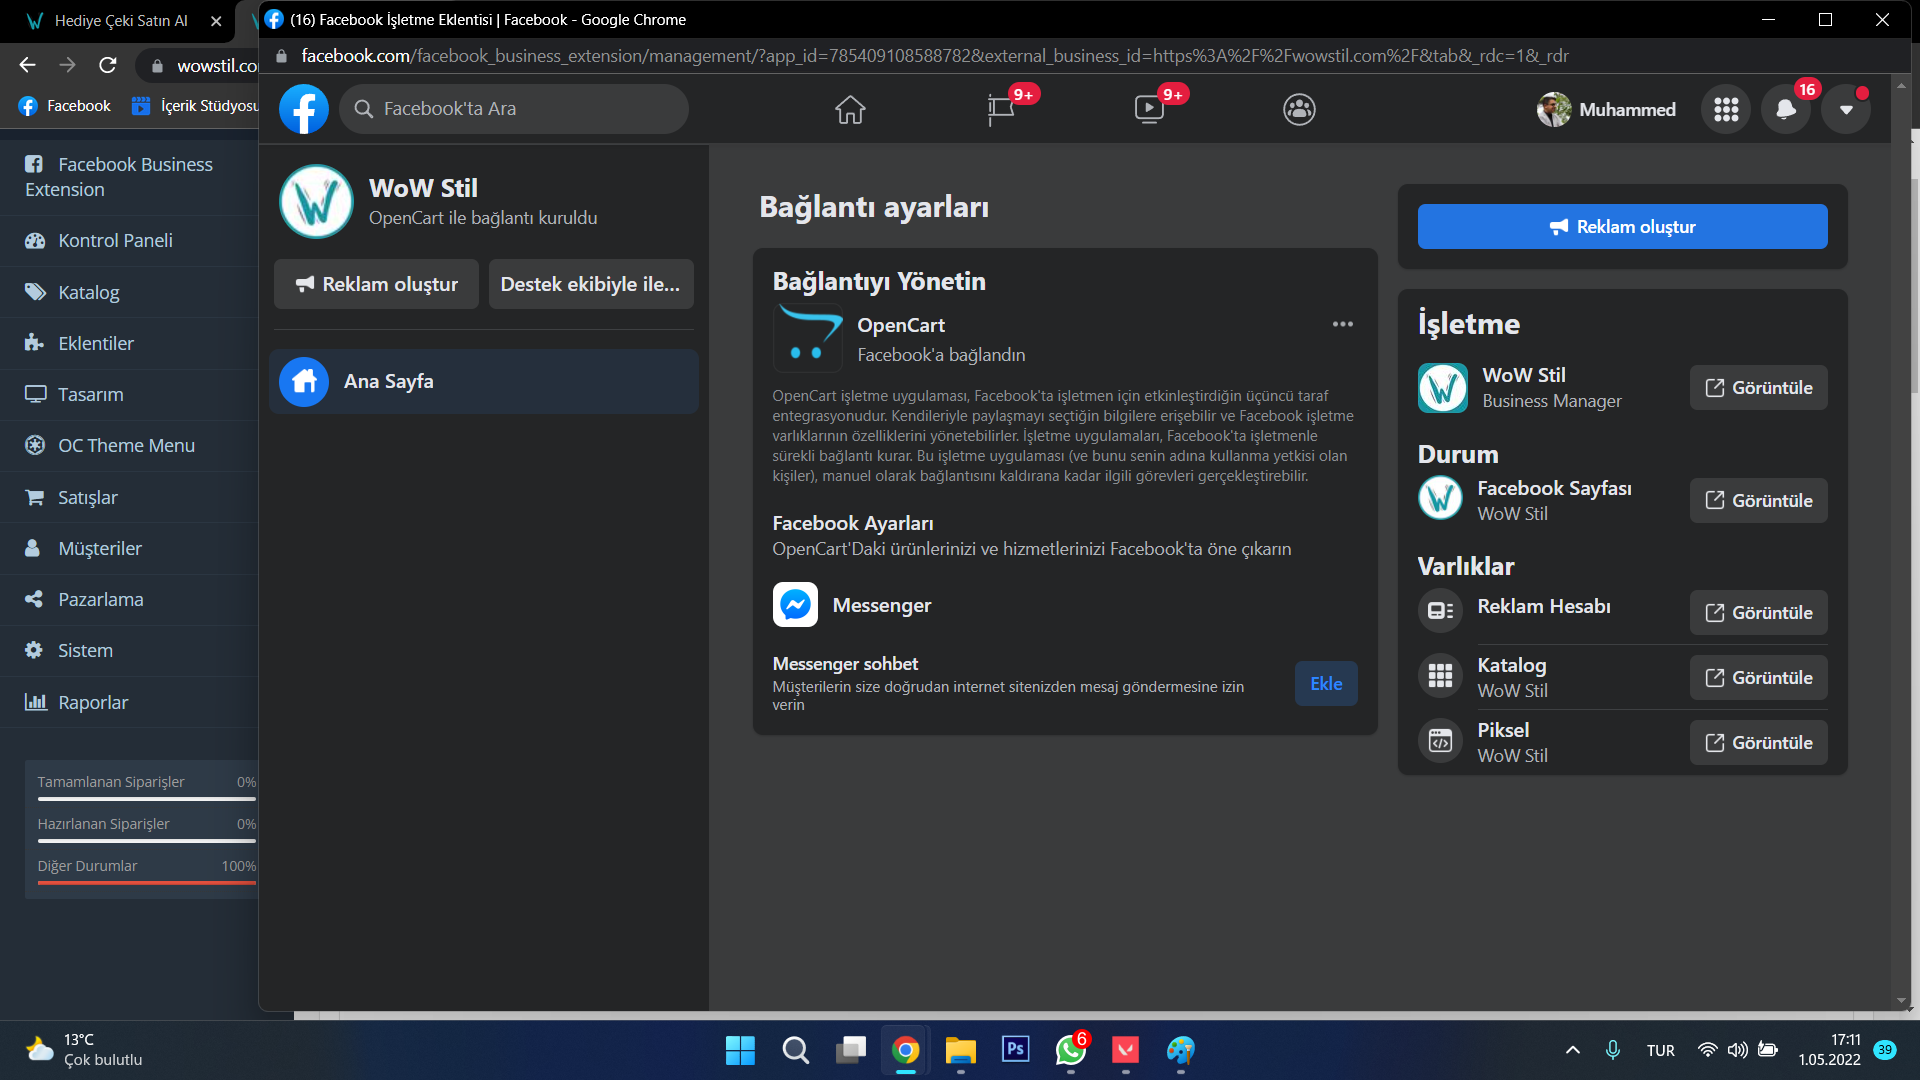The image size is (1920, 1080).
Task: Expand Pazarlama in OpenCart sidebar
Action: point(129,600)
